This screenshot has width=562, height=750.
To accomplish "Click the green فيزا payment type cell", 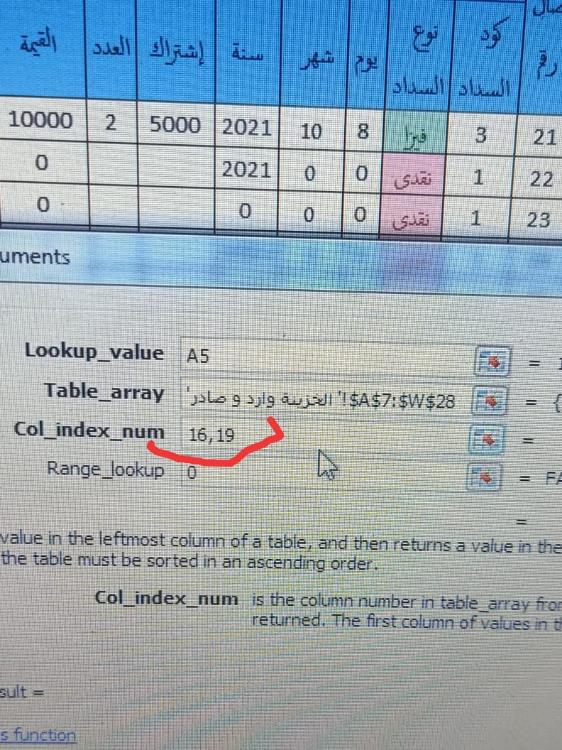I will point(415,134).
